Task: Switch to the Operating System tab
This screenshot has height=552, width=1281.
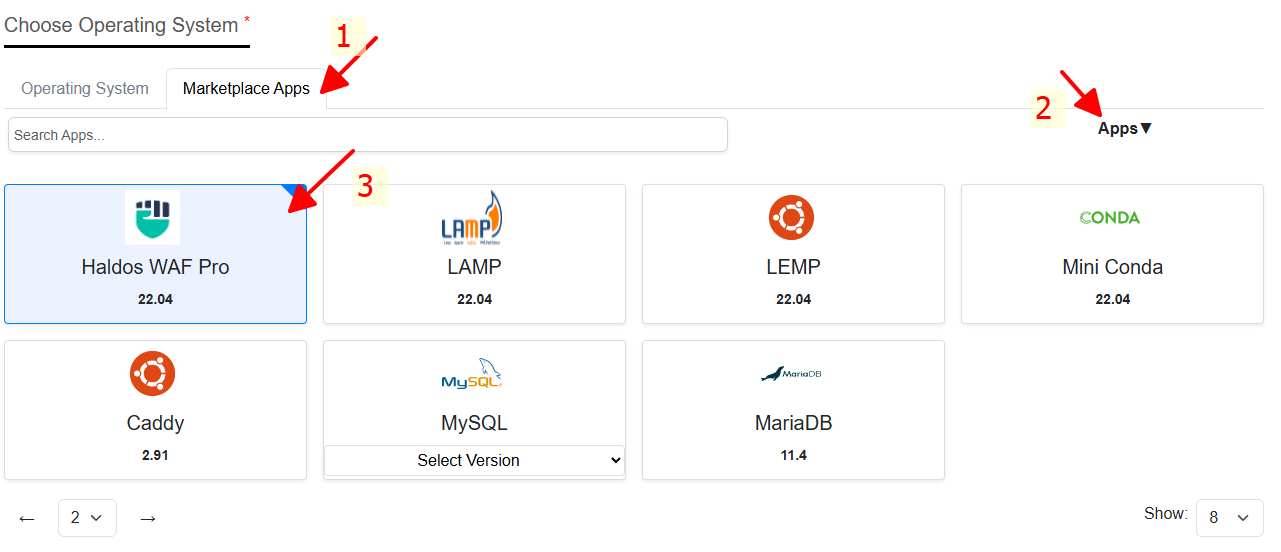Action: point(85,88)
